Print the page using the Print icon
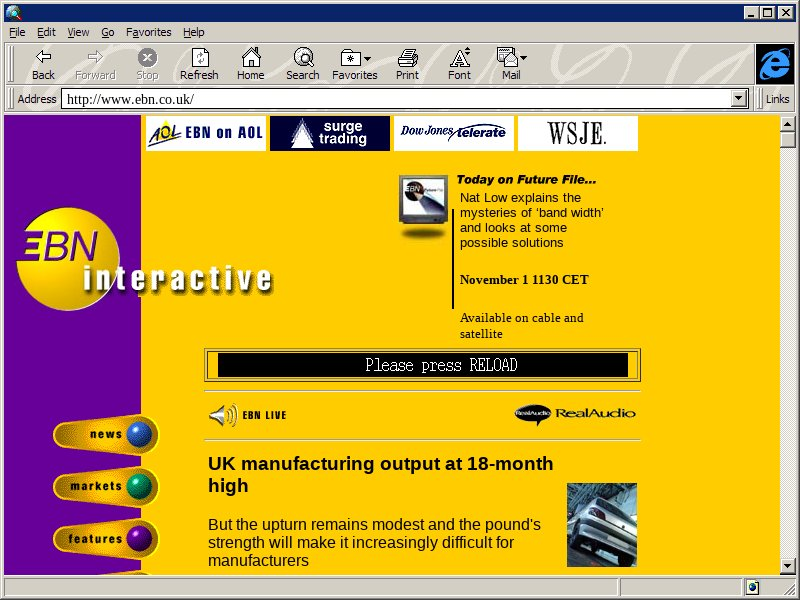This screenshot has width=800, height=600. click(407, 64)
